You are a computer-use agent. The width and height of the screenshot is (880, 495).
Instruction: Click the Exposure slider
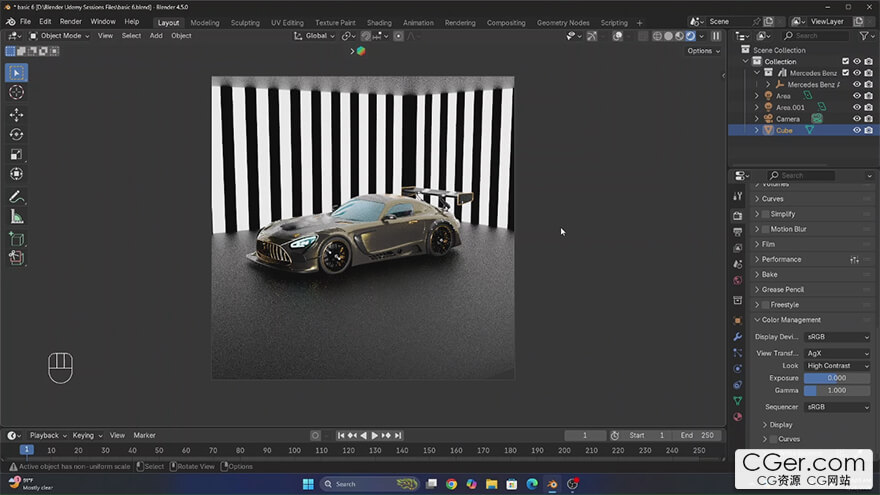pyautogui.click(x=837, y=378)
